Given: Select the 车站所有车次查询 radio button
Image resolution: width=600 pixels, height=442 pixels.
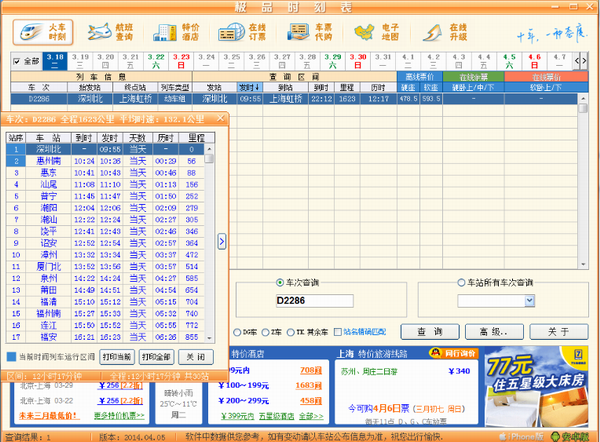Looking at the screenshot, I should coord(461,282).
